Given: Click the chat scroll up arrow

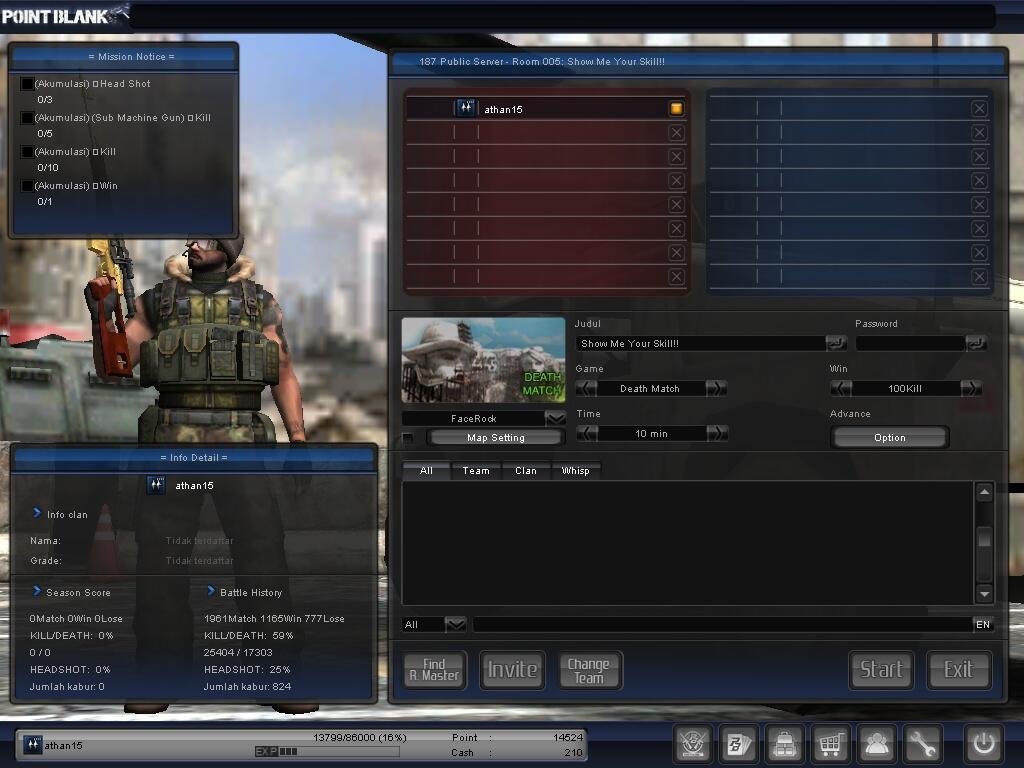Looking at the screenshot, I should click(x=984, y=491).
